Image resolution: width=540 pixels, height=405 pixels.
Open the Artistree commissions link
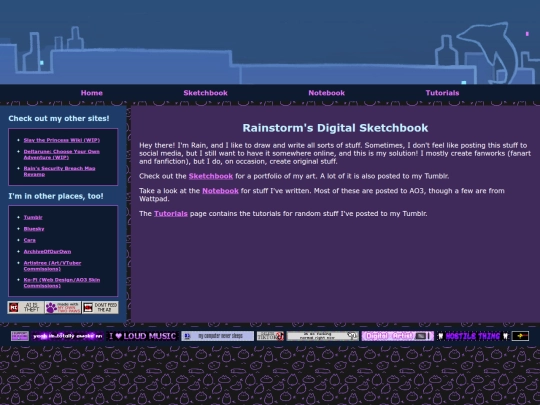[x=52, y=266]
